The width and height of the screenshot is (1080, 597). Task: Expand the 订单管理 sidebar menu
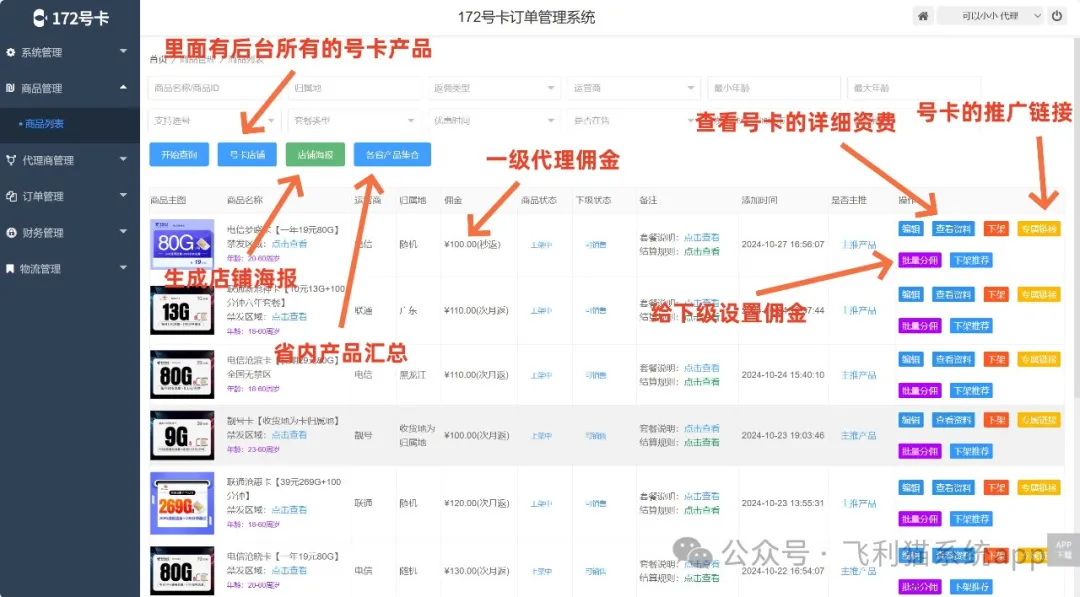[70, 196]
